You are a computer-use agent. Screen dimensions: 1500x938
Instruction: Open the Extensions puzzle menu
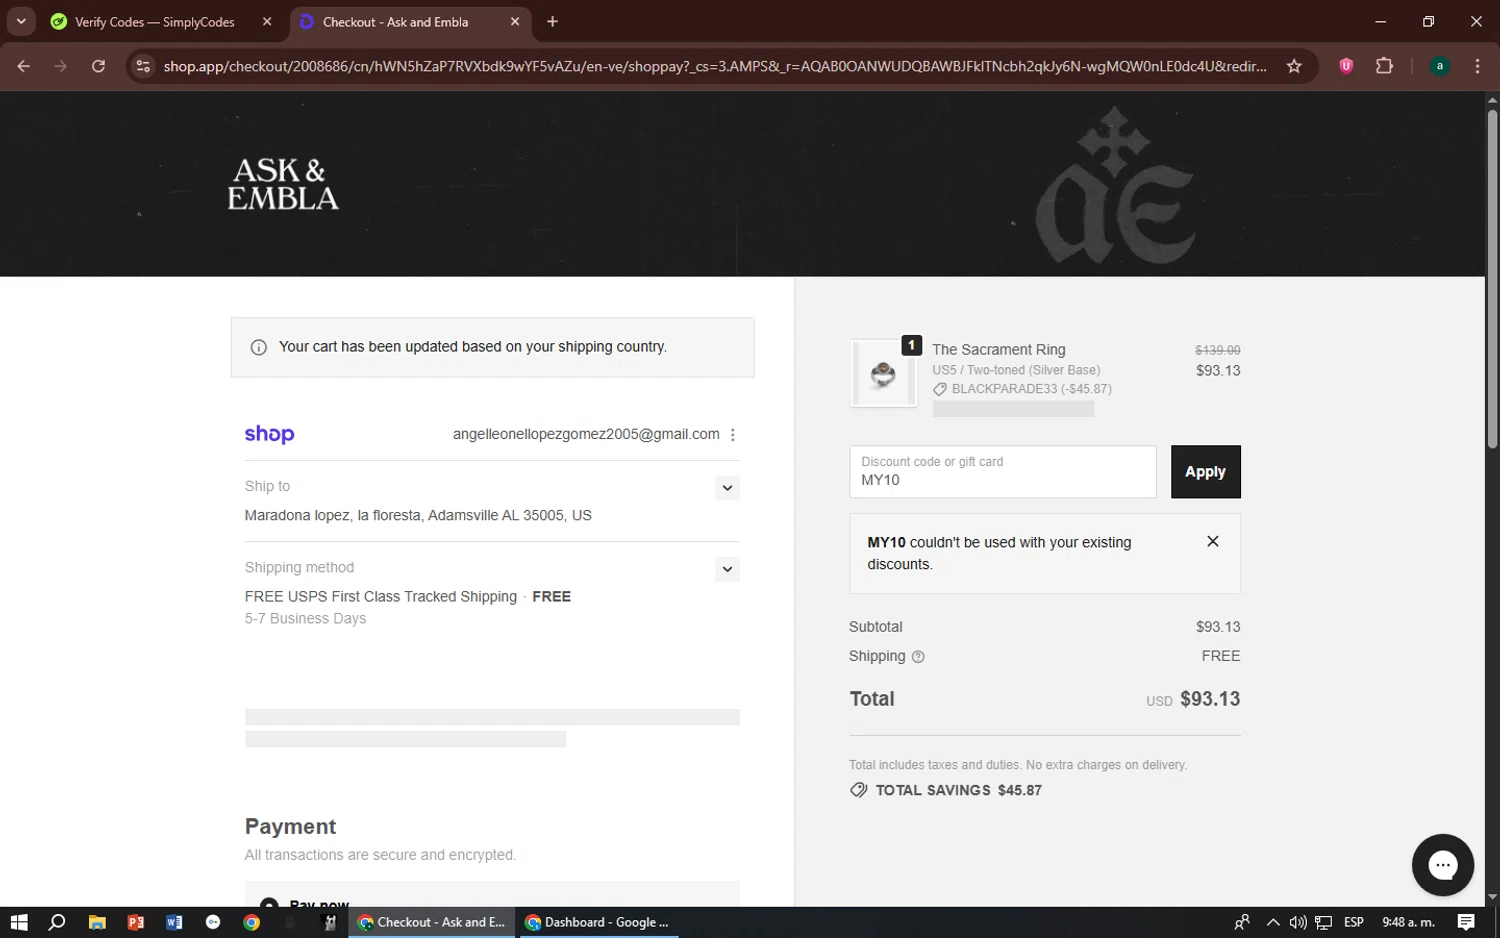[1384, 66]
